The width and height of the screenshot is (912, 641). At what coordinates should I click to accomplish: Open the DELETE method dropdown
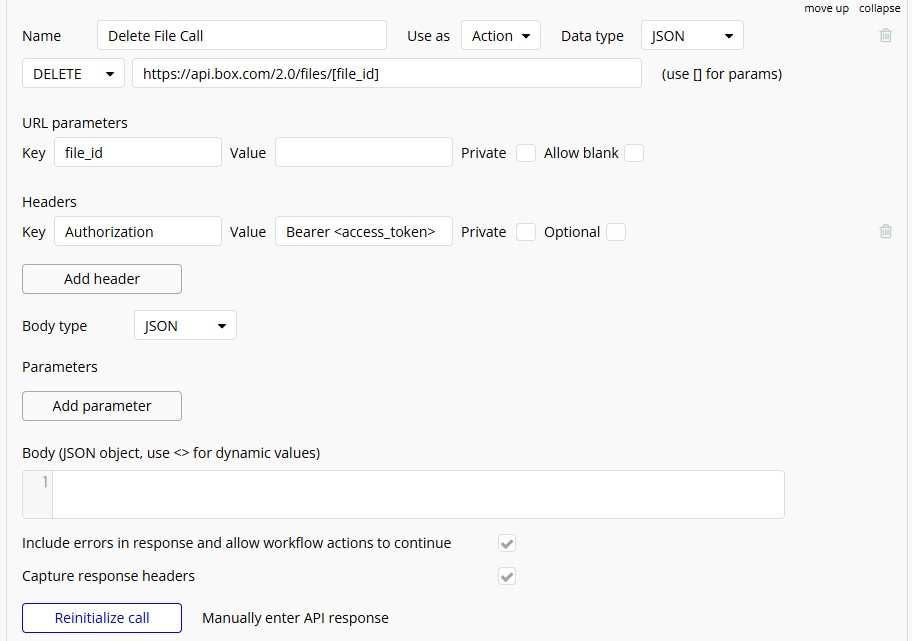coord(73,73)
